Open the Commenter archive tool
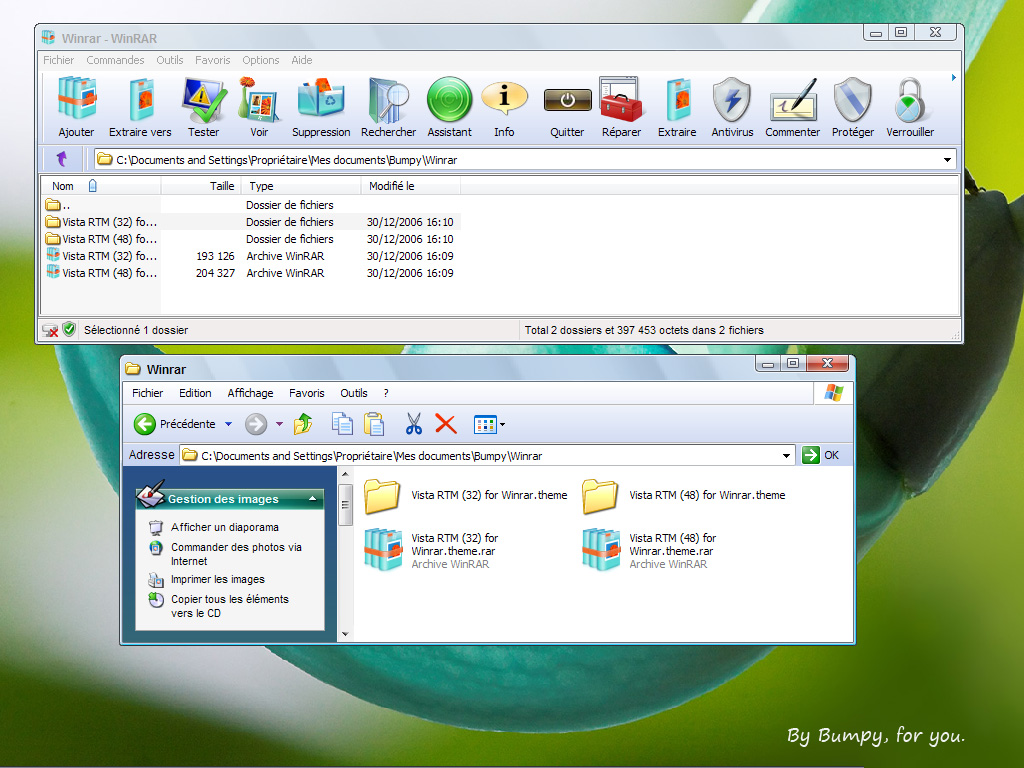 pyautogui.click(x=792, y=100)
